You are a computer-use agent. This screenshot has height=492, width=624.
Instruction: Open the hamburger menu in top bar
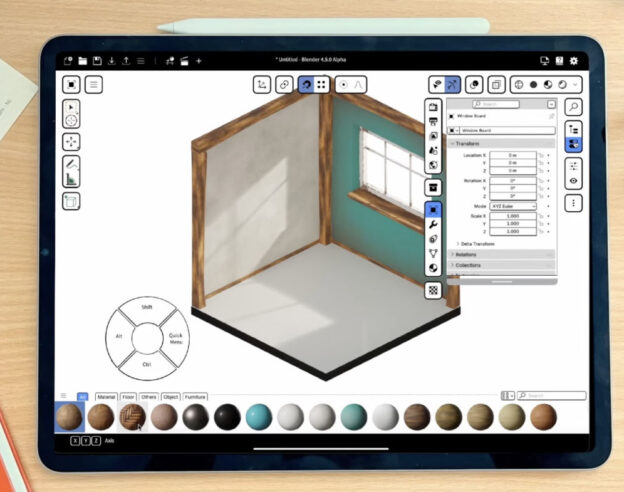140,61
